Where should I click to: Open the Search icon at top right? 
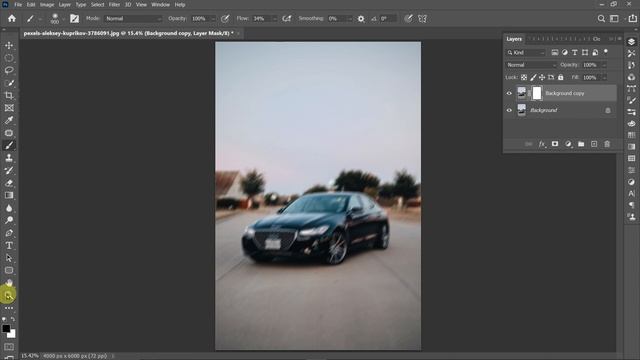click(x=601, y=19)
